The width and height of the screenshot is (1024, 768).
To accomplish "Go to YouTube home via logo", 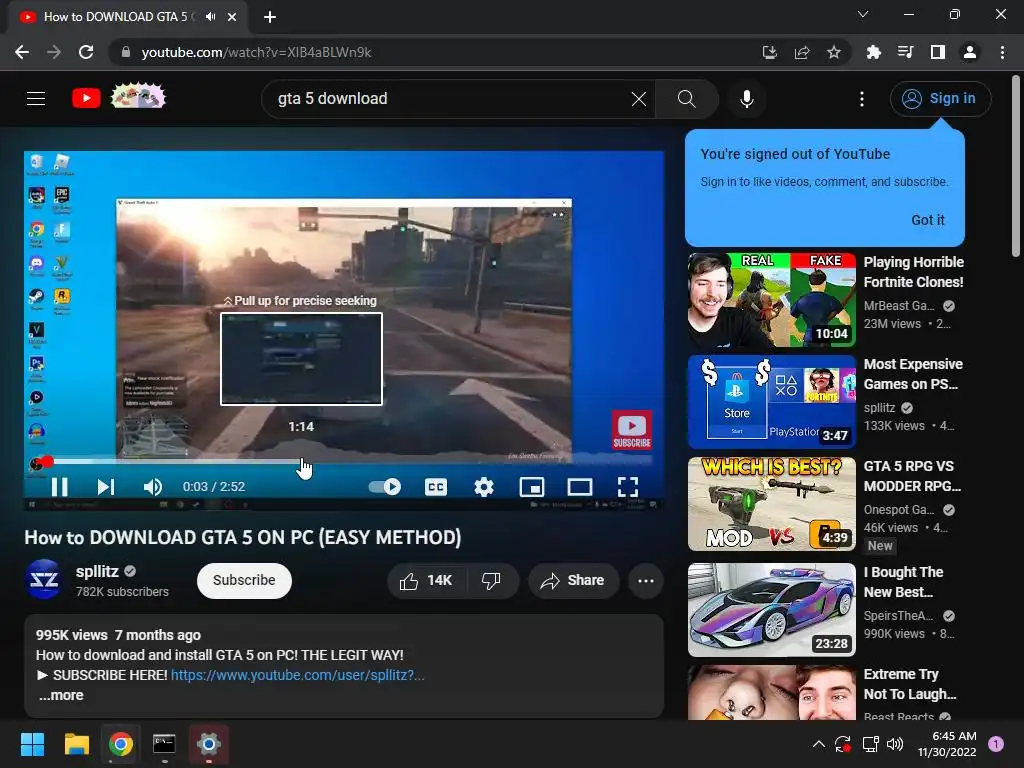I will coord(86,98).
